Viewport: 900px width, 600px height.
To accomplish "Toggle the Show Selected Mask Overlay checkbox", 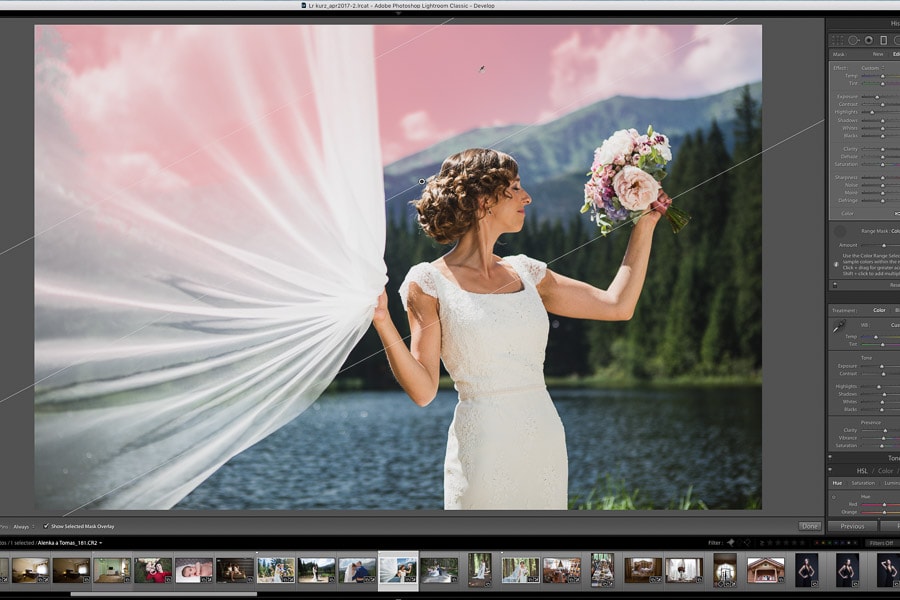I will click(46, 526).
